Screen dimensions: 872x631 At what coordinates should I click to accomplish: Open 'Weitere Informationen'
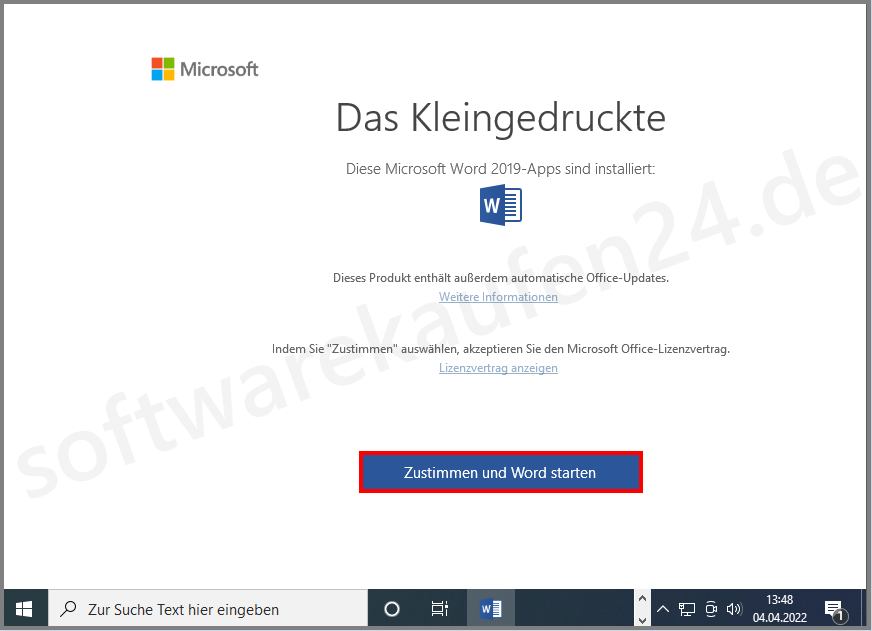click(498, 296)
